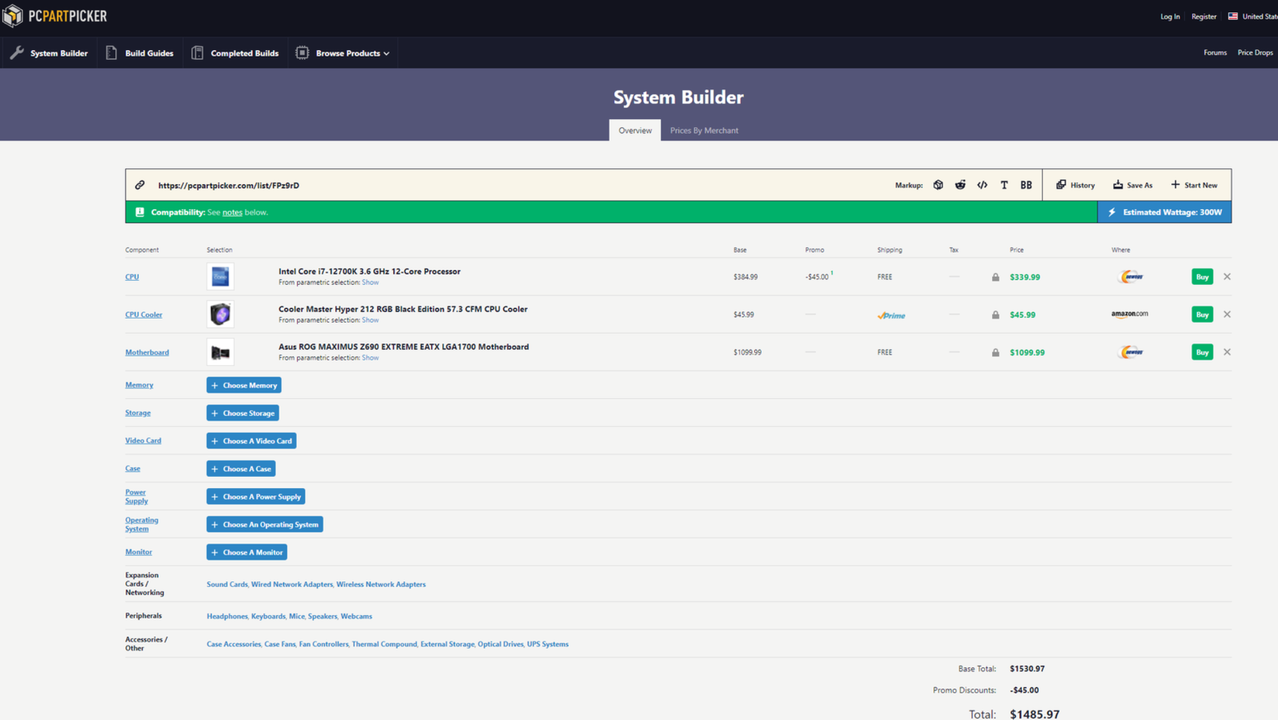
Task: Open the System Builder nav item
Action: (x=49, y=53)
